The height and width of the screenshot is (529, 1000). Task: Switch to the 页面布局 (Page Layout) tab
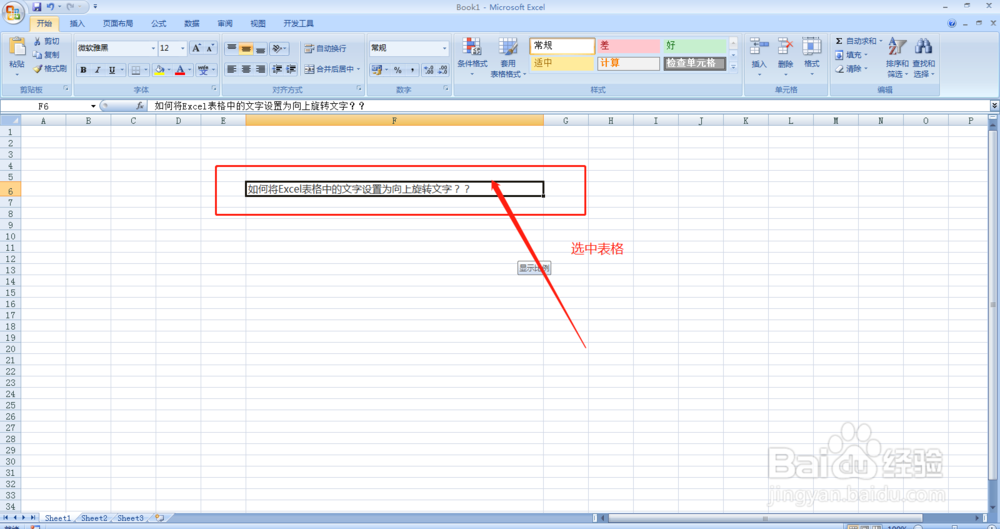coord(118,24)
